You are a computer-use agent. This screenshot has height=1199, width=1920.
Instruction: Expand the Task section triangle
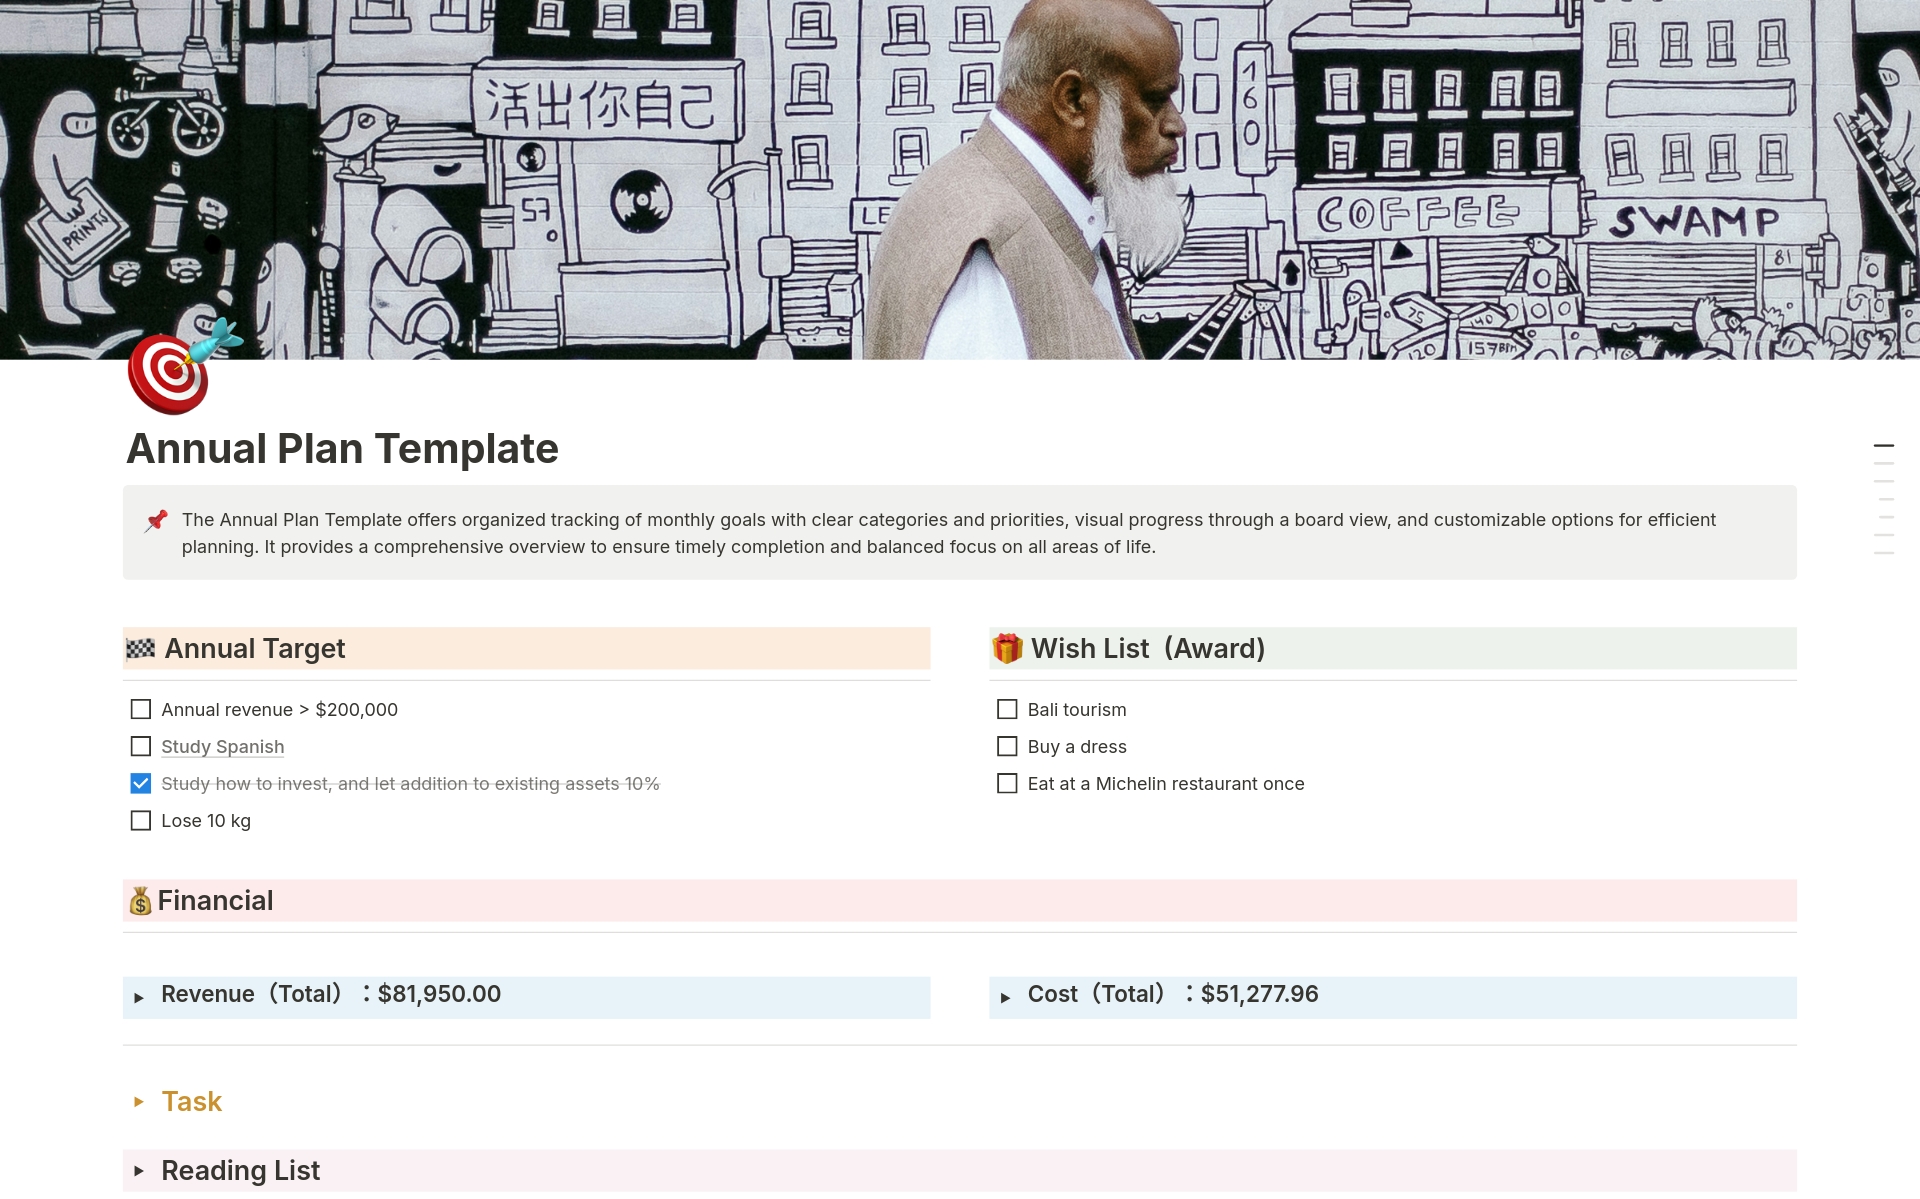click(139, 1102)
